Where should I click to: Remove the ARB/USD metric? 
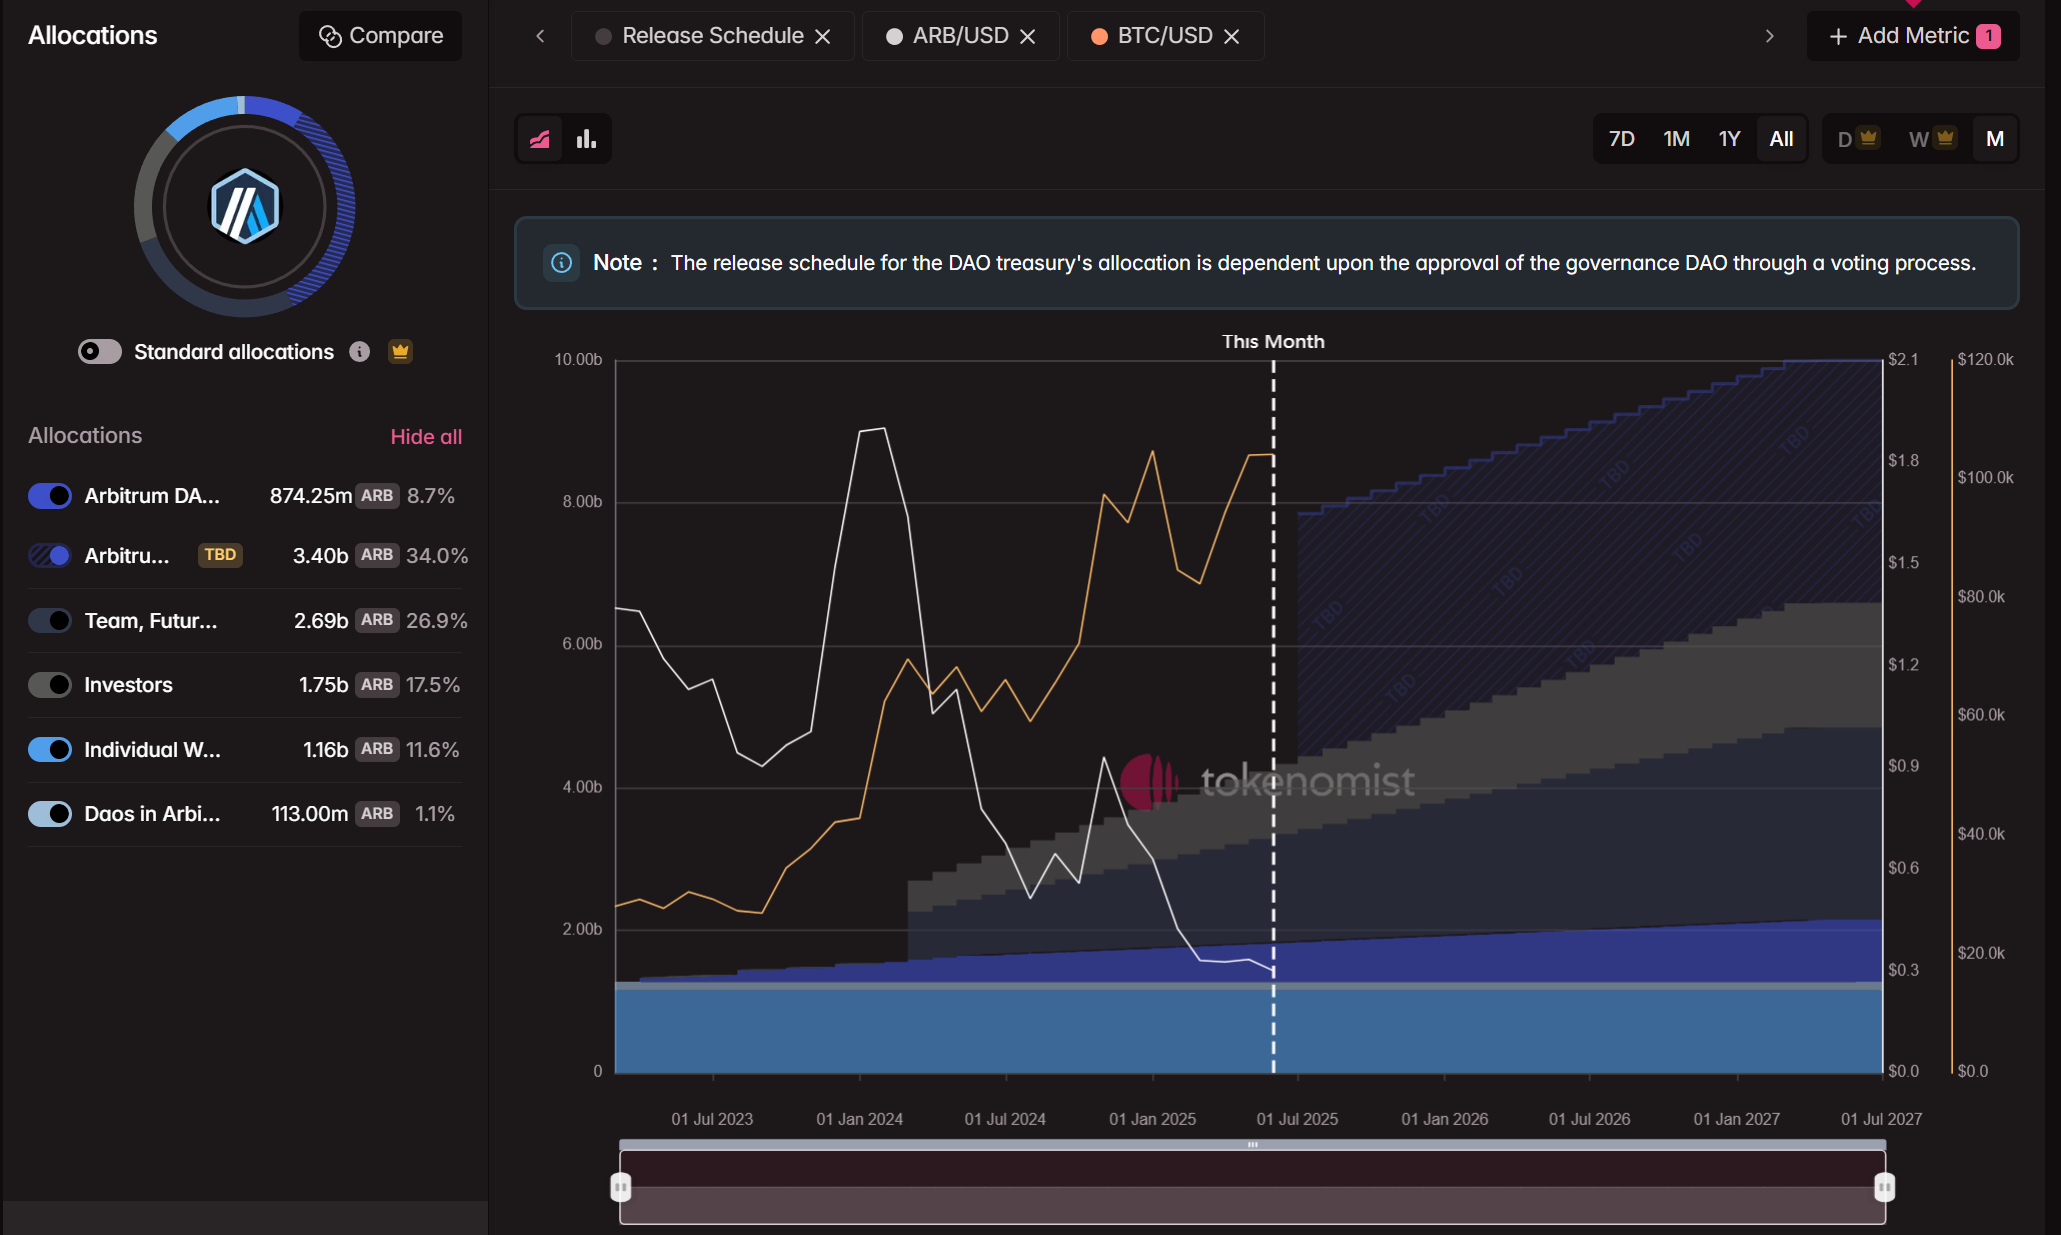(1028, 37)
